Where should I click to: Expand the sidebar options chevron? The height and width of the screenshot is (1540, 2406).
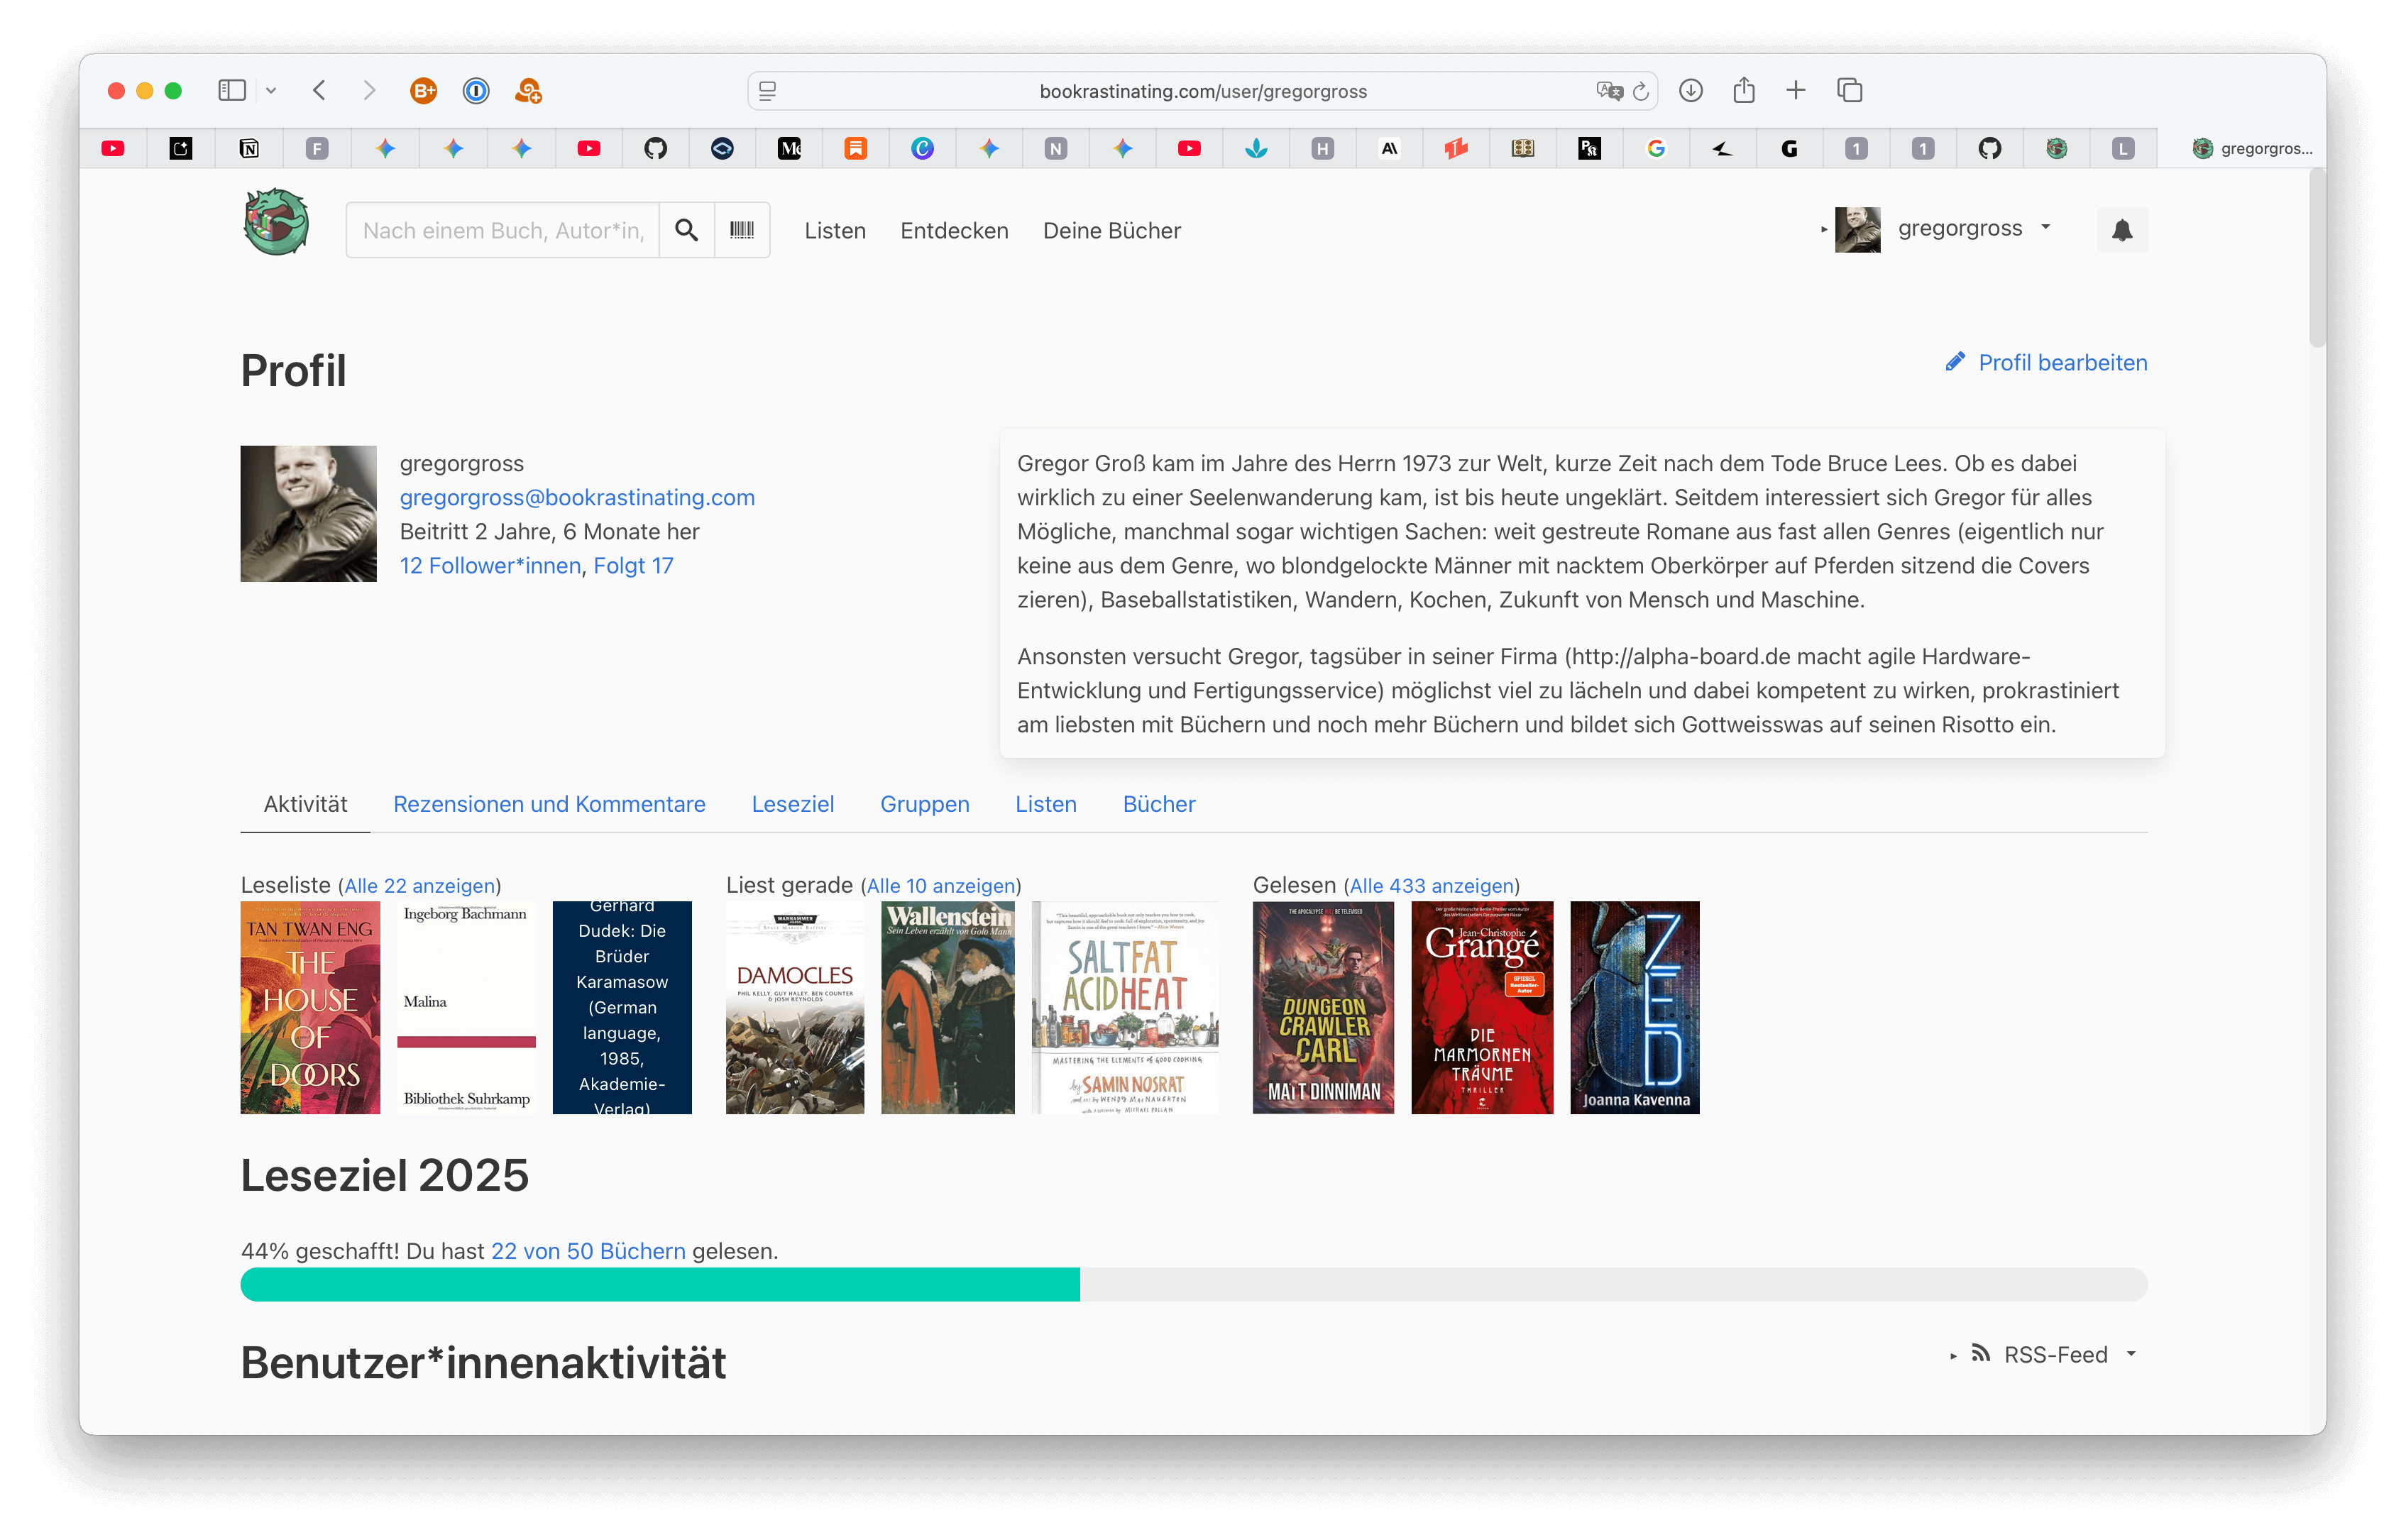point(271,91)
